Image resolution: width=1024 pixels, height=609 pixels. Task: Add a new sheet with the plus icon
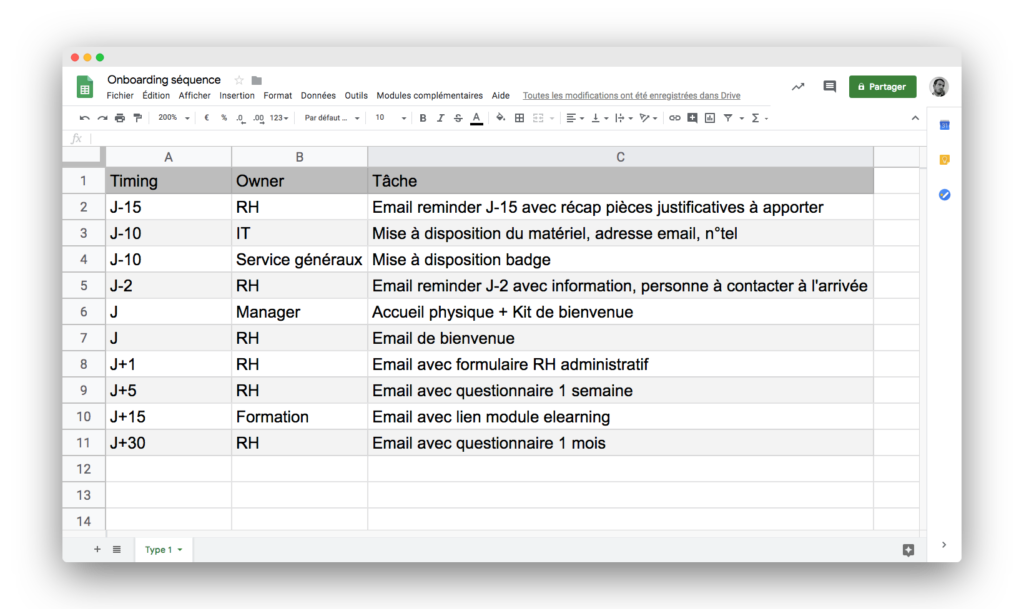97,550
